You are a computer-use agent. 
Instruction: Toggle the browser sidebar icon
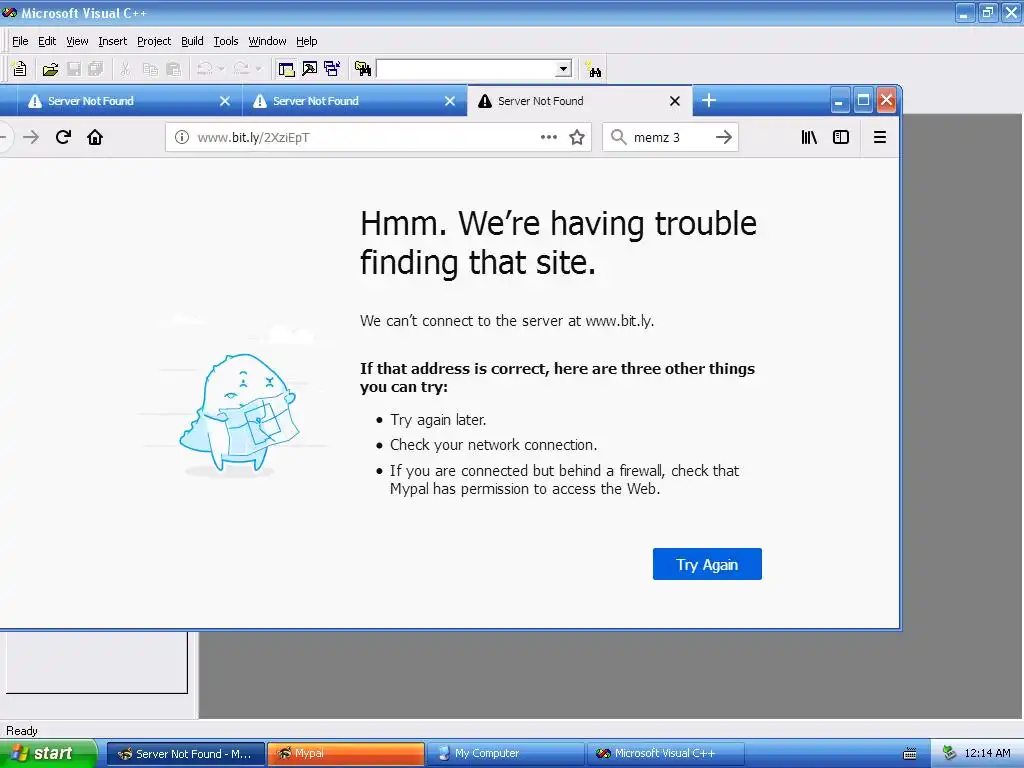click(x=841, y=137)
